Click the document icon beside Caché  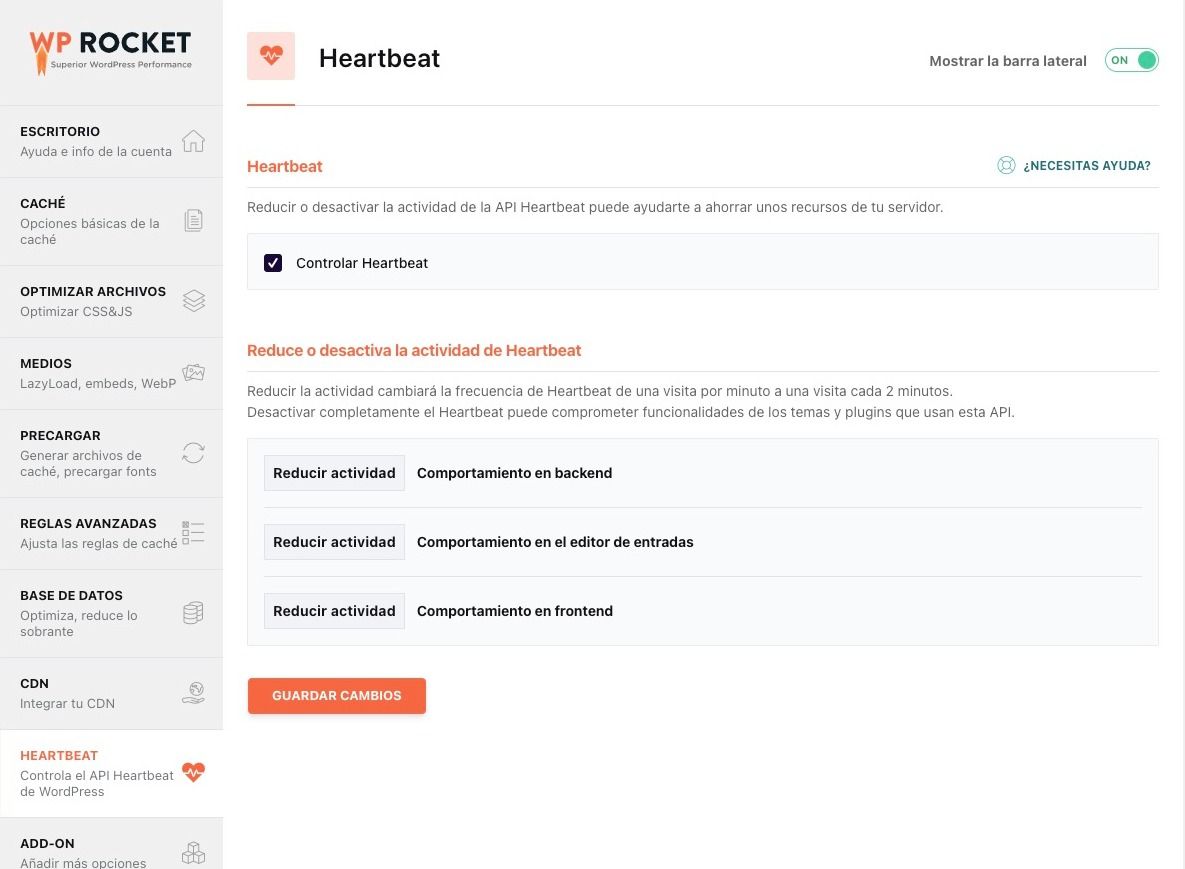(193, 221)
